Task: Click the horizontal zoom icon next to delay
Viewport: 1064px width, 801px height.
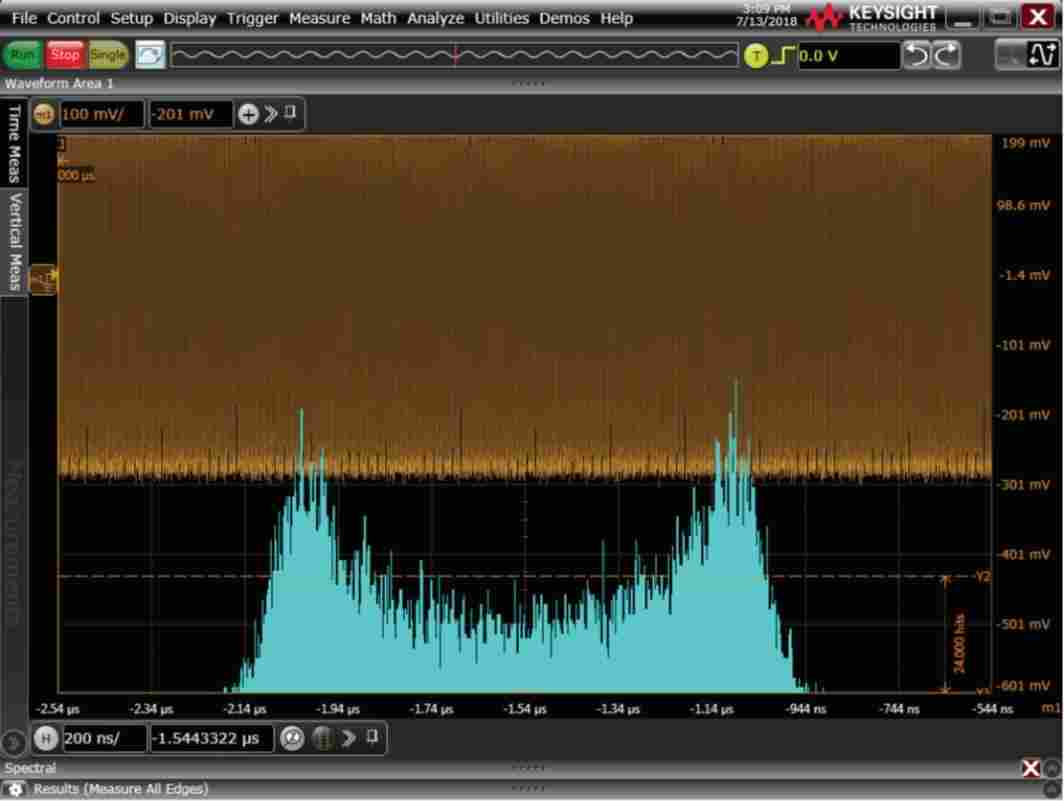Action: click(292, 739)
